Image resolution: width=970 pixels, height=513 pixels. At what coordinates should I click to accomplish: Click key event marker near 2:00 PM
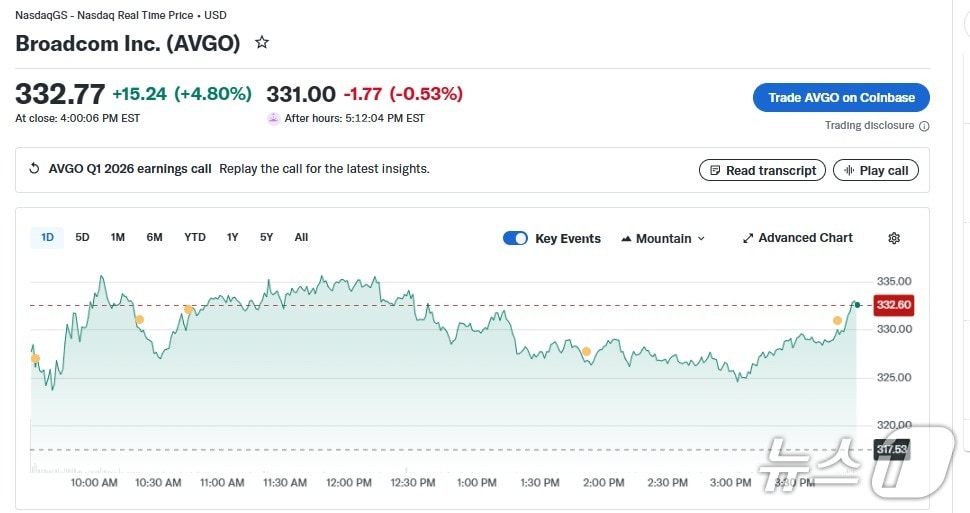586,351
